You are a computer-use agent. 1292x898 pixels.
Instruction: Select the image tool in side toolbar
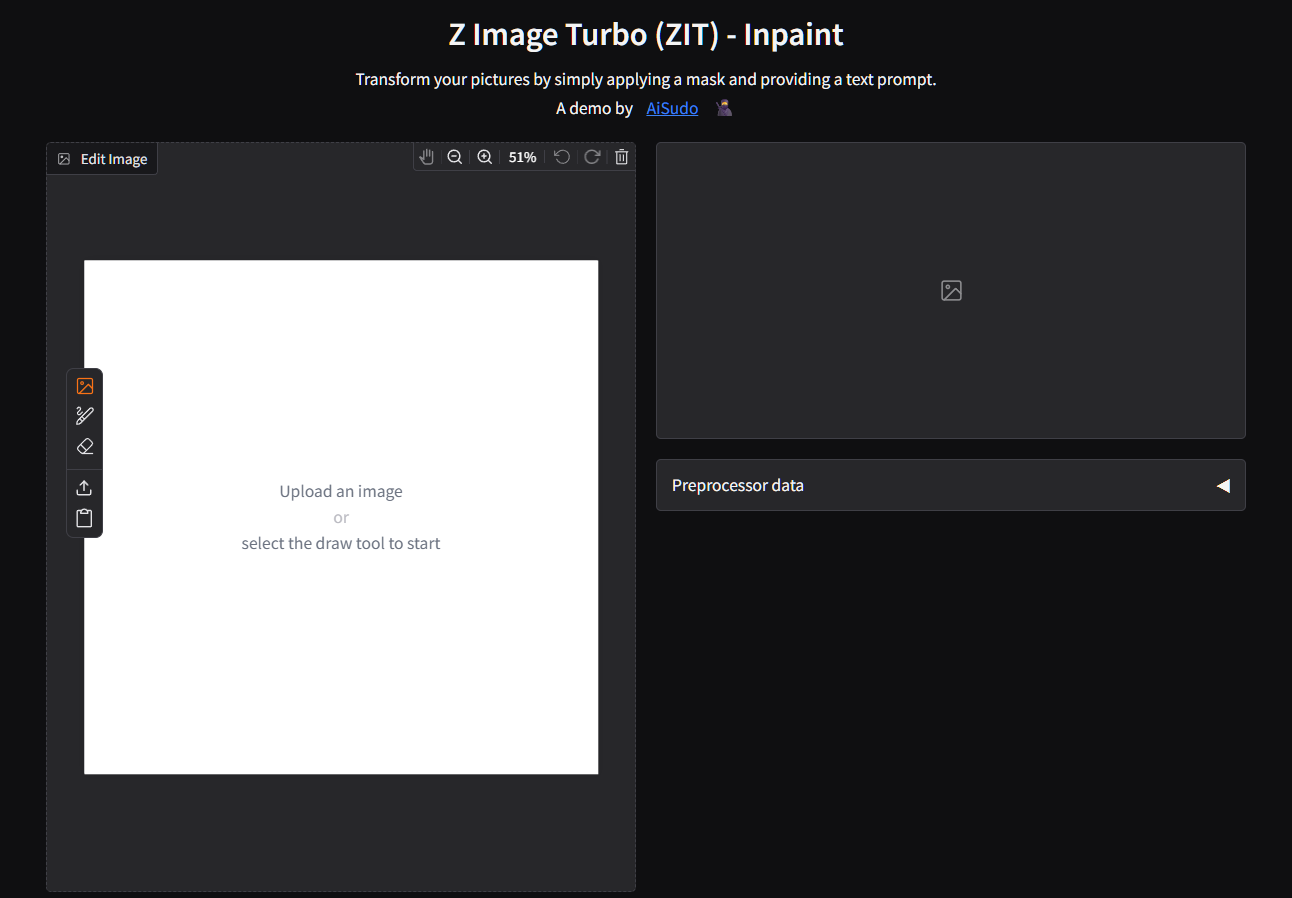pos(85,386)
